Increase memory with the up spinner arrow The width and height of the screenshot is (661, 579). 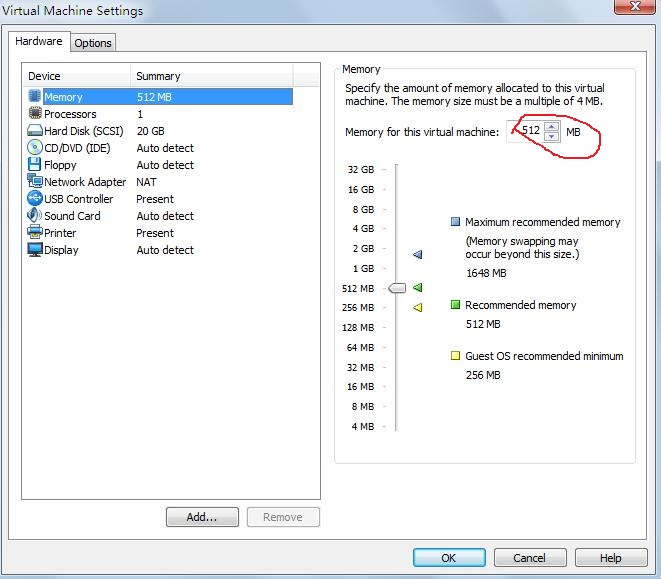pyautogui.click(x=551, y=127)
